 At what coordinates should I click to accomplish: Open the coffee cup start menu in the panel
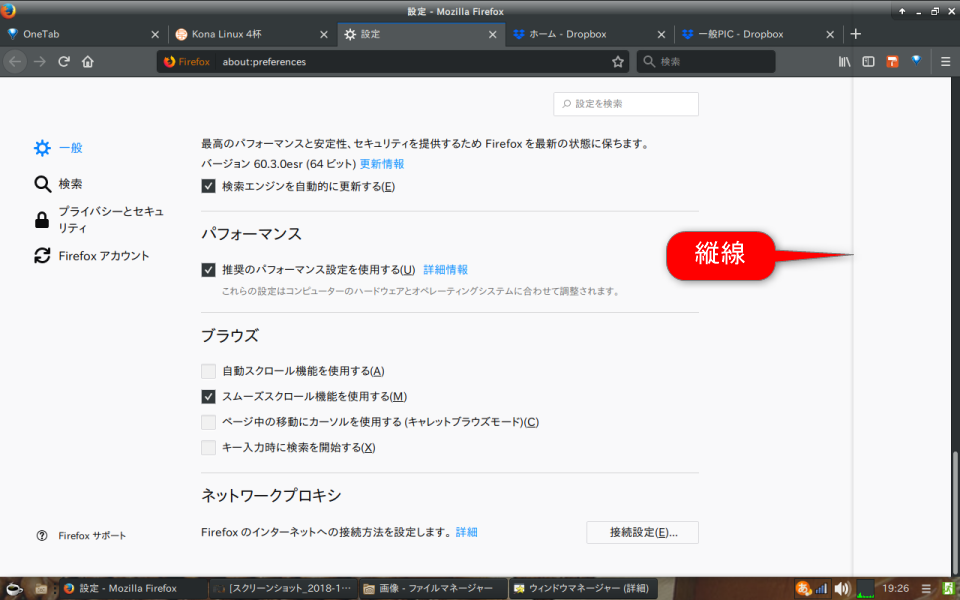tap(13, 589)
